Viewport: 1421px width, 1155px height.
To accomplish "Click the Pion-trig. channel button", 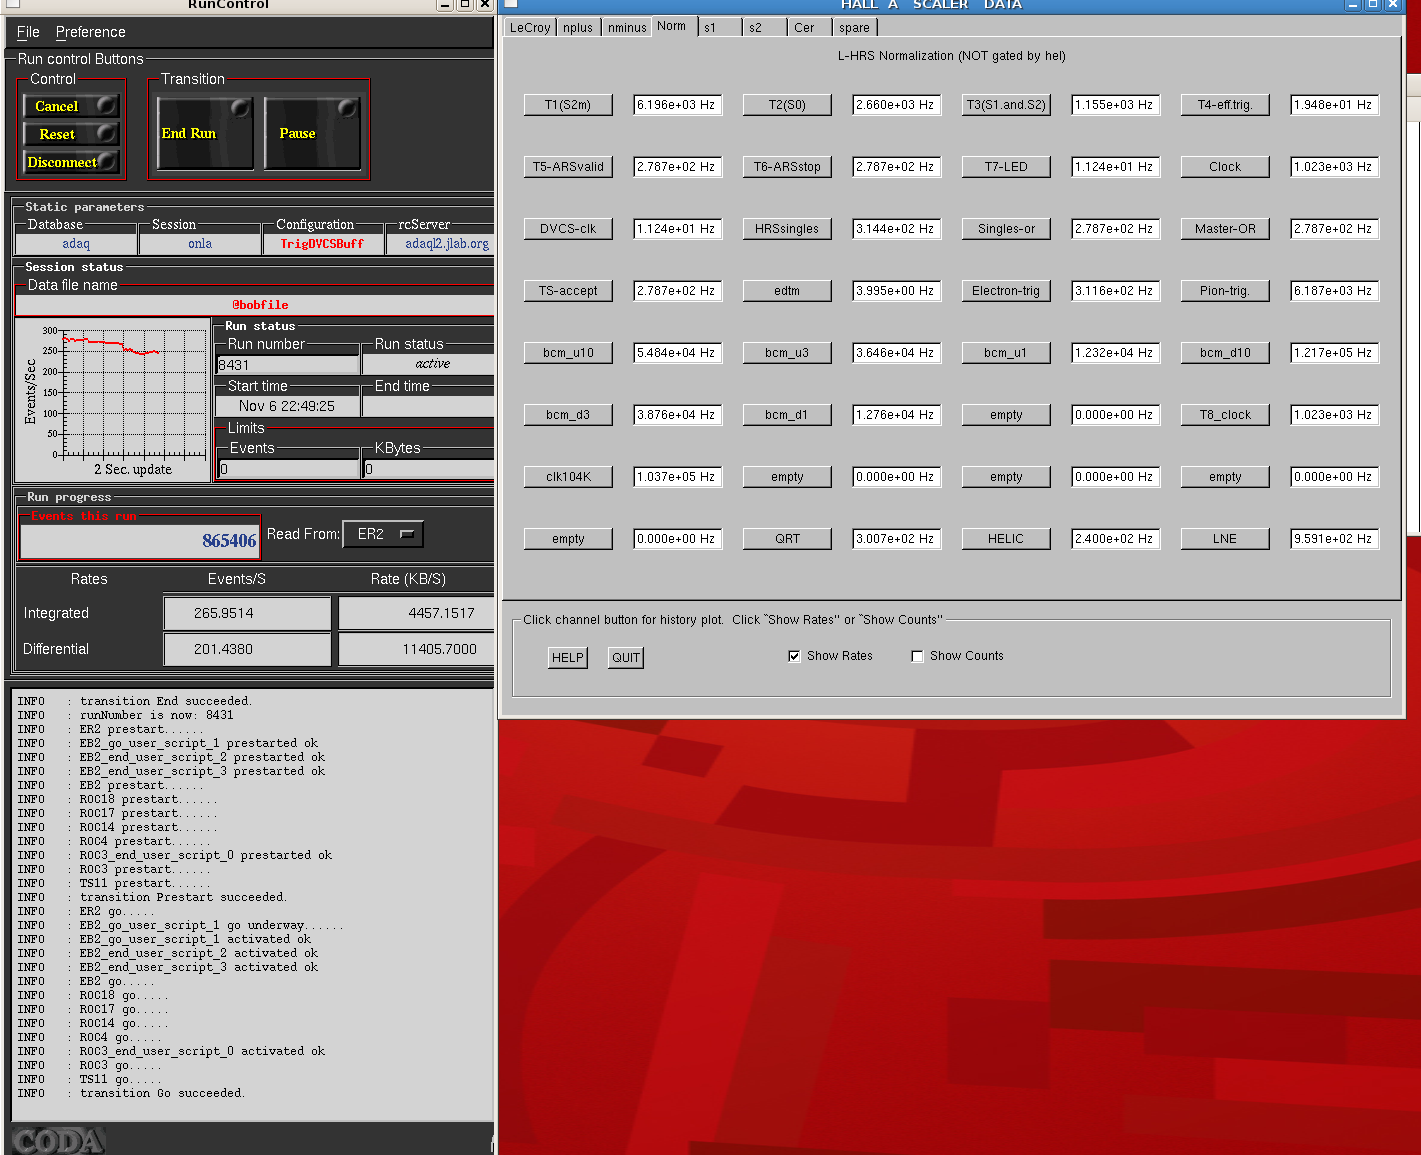I will [1225, 291].
